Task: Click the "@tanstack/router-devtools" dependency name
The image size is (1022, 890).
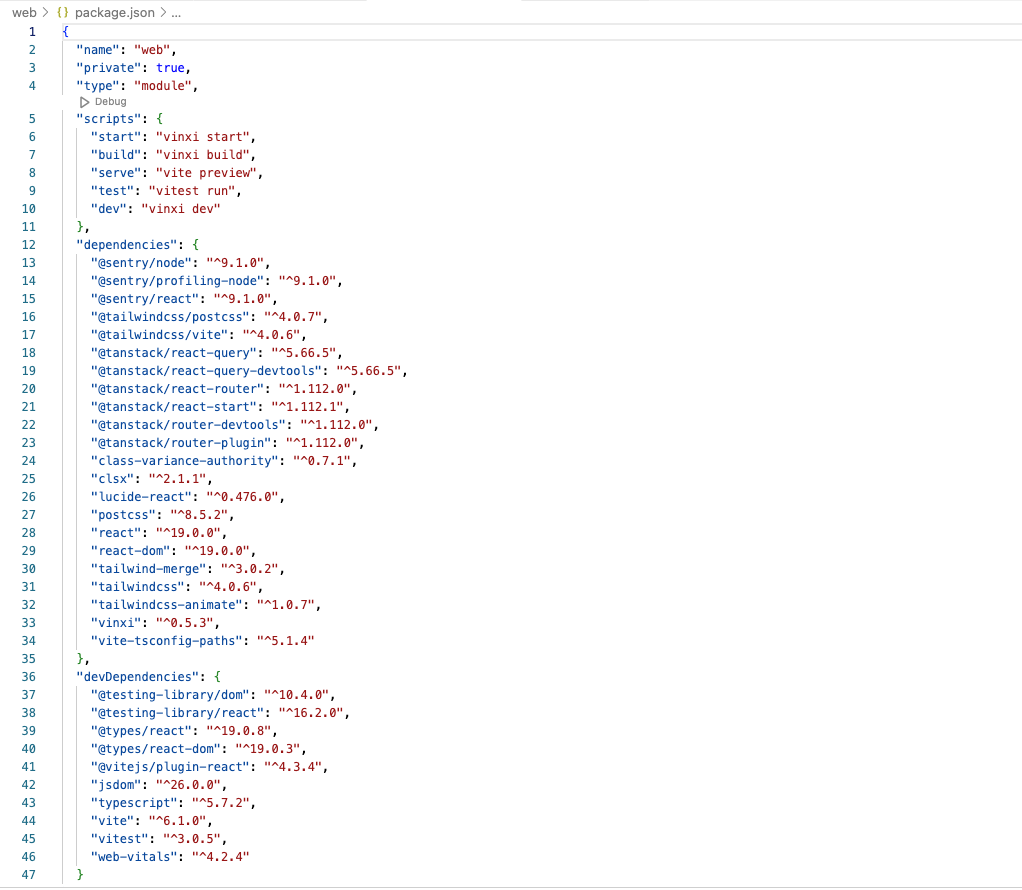Action: (188, 425)
